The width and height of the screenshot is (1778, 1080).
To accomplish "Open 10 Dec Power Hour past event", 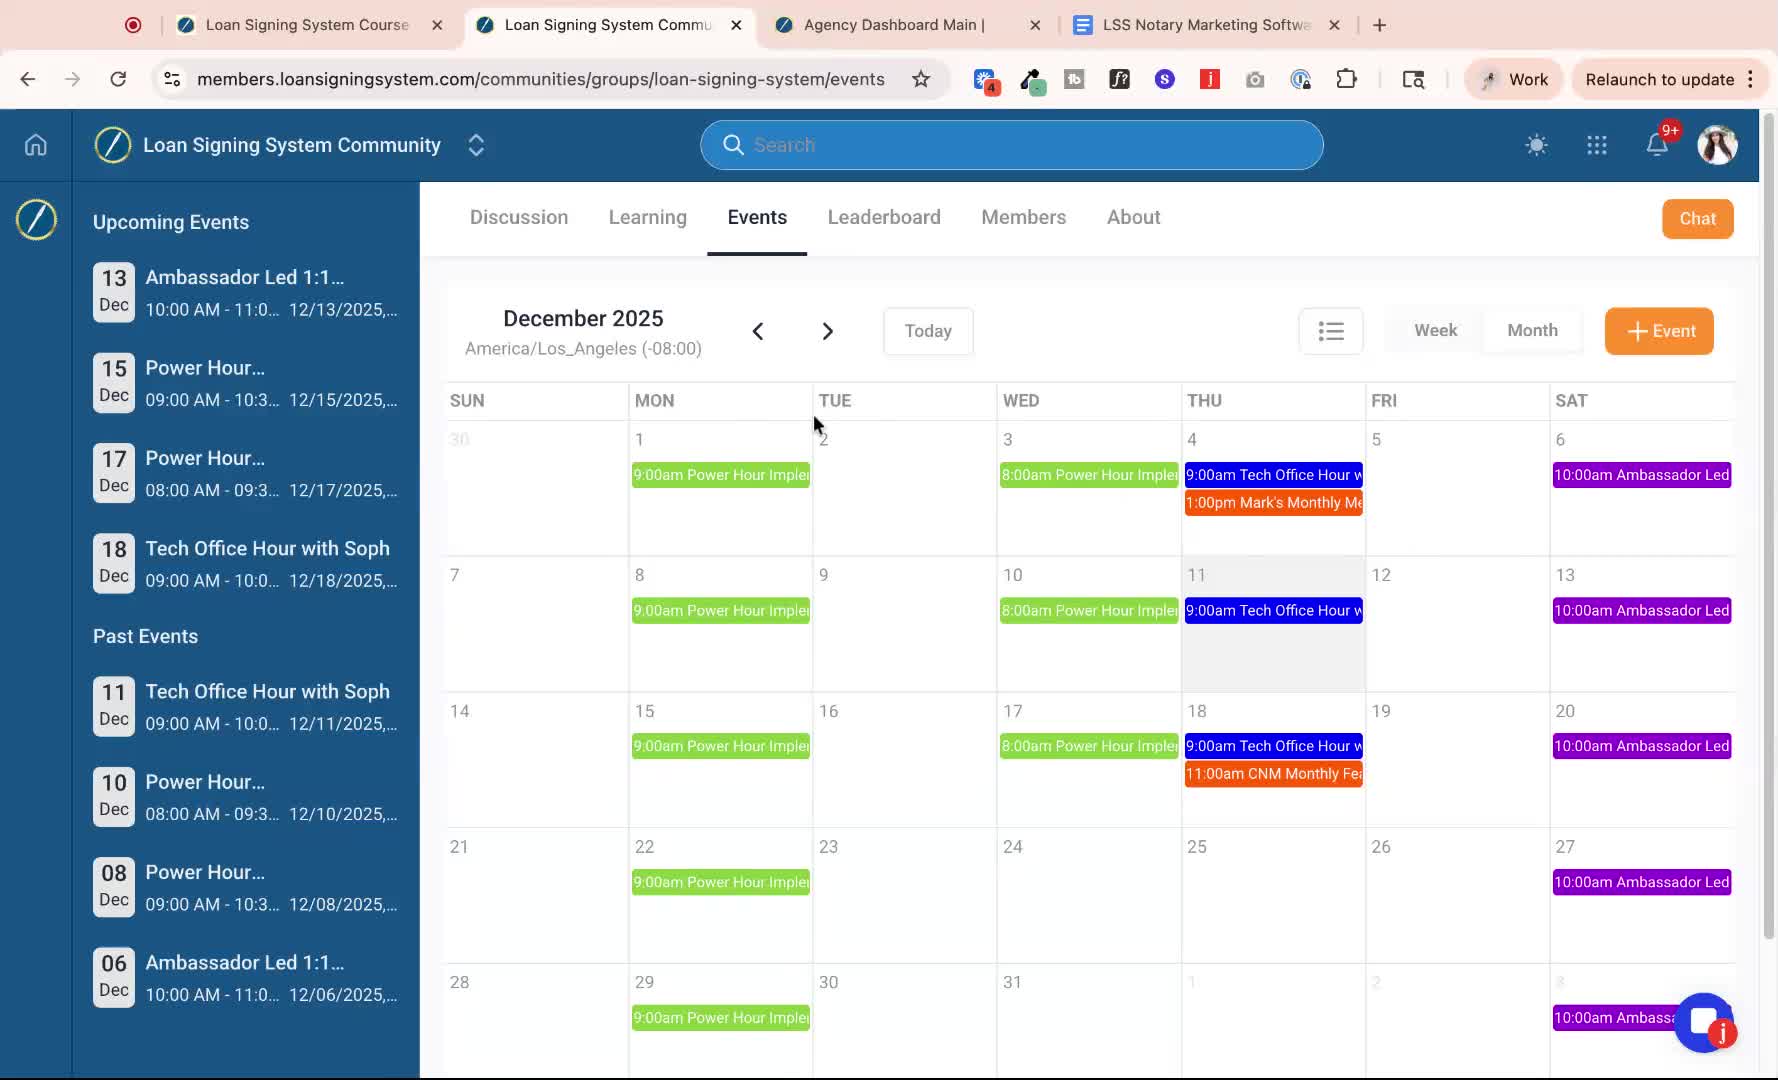I will click(246, 797).
